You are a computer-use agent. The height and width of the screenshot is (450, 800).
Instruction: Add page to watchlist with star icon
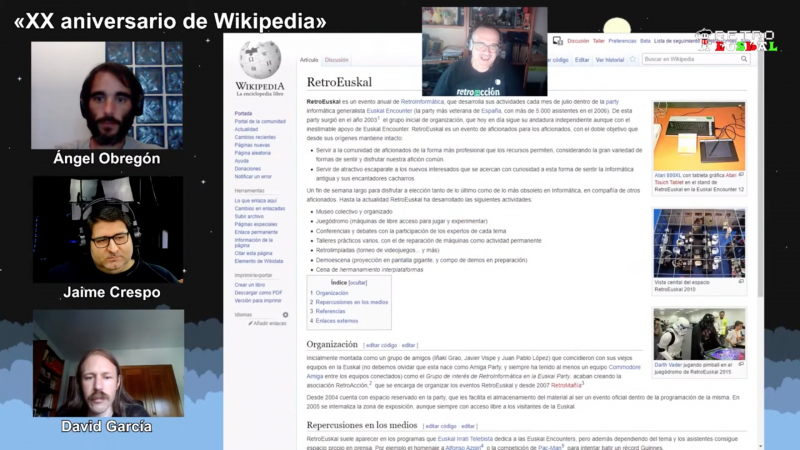pos(633,59)
